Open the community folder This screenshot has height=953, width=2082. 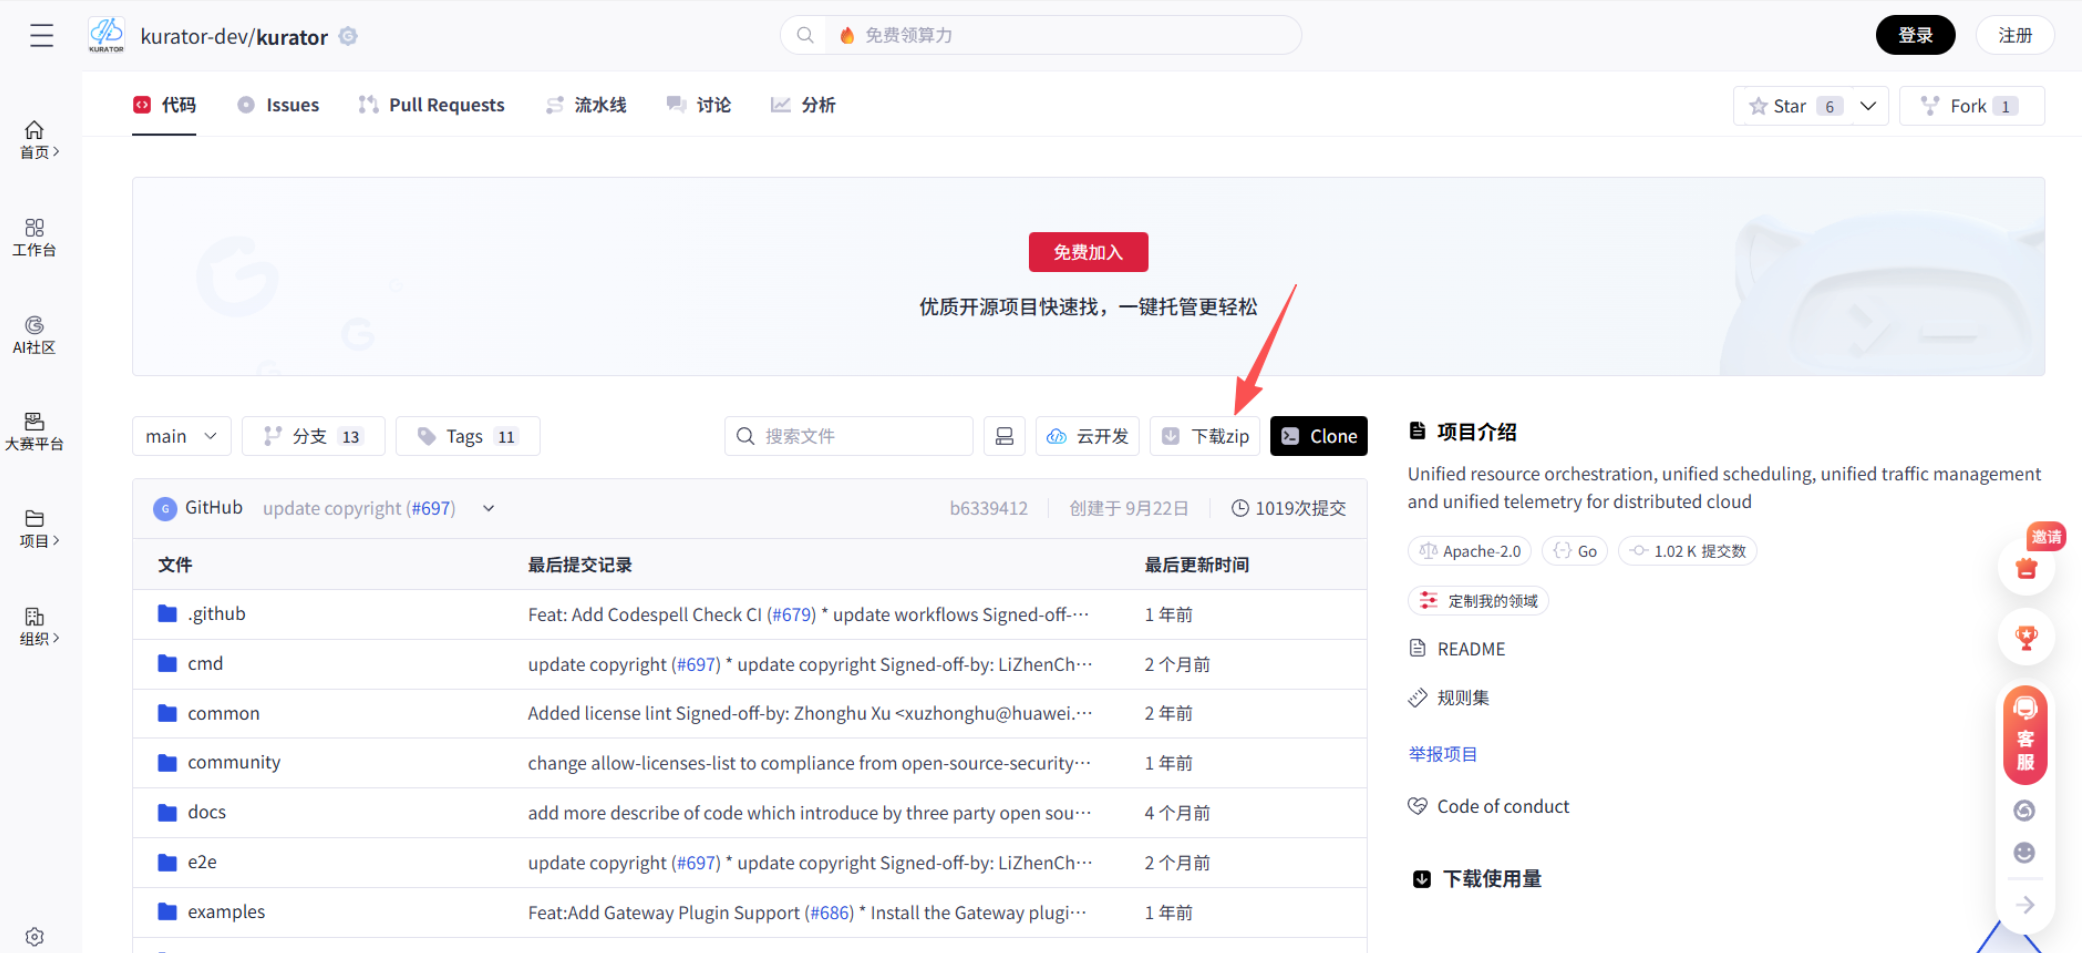[233, 762]
